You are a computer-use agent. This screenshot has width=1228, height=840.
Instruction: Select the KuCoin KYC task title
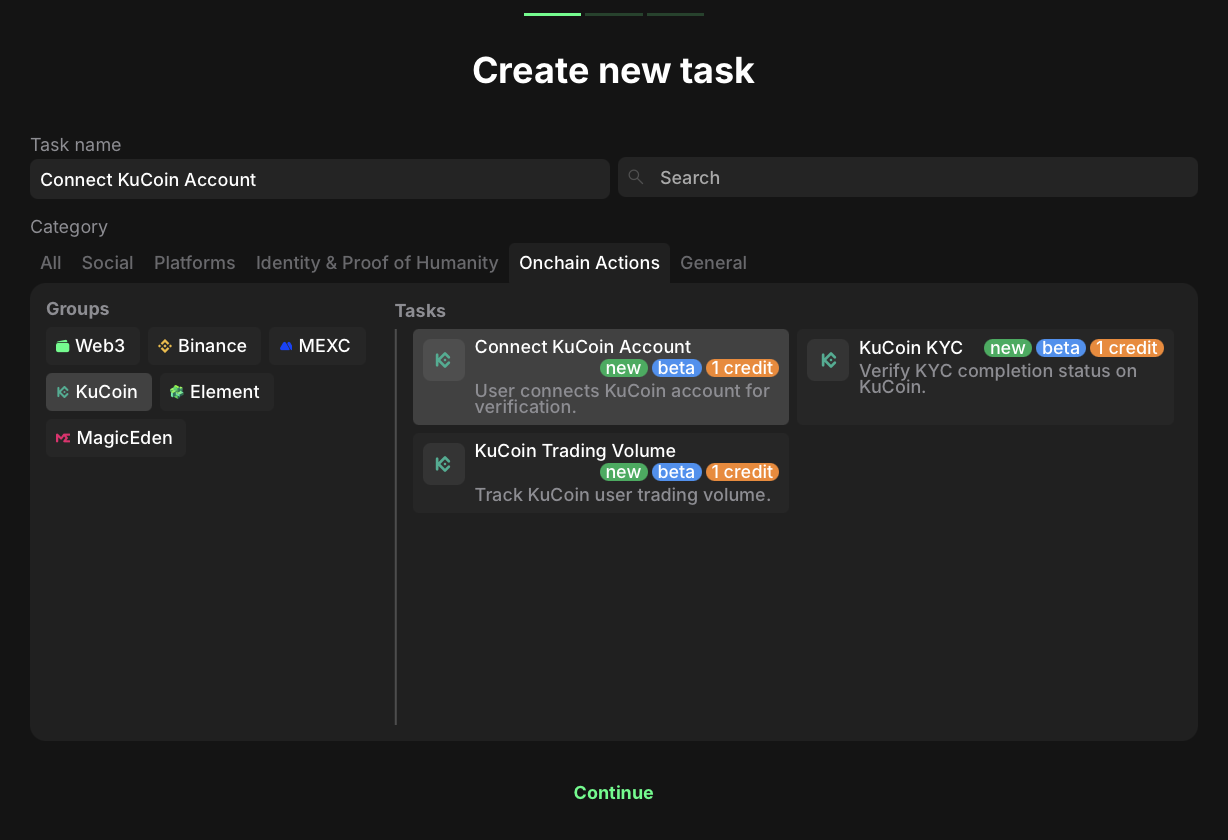(910, 348)
